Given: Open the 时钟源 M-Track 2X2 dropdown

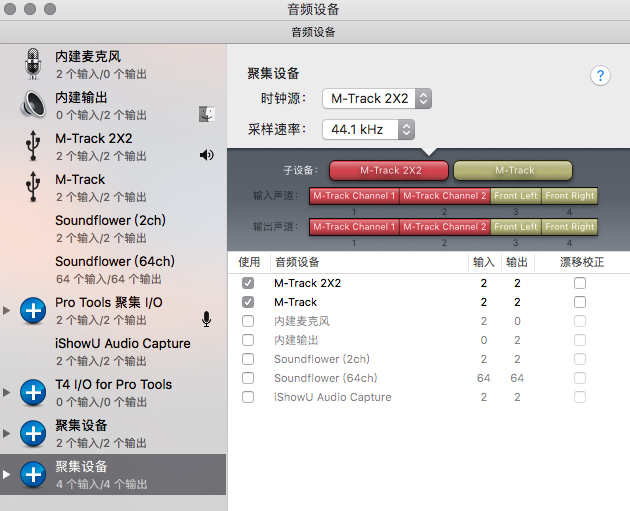Looking at the screenshot, I should click(x=377, y=98).
